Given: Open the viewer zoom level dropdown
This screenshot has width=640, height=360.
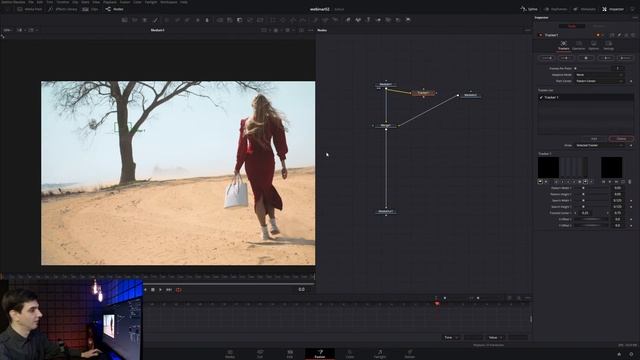Looking at the screenshot, I should tap(7, 30).
